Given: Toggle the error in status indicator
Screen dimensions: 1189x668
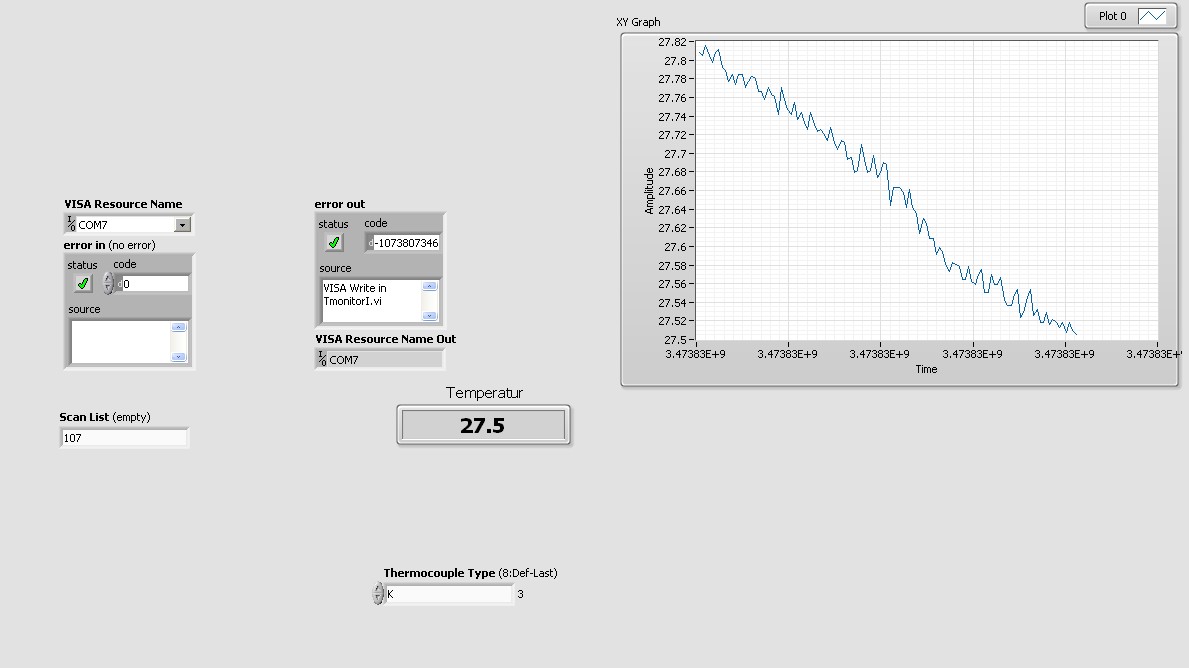Looking at the screenshot, I should pyautogui.click(x=83, y=284).
